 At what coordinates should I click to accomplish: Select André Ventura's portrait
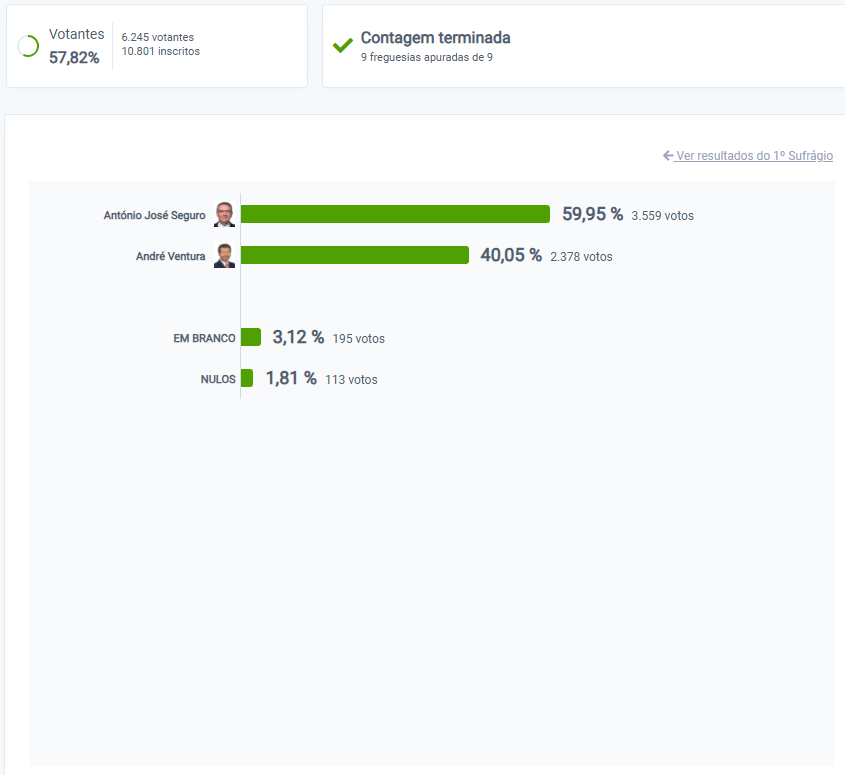tap(224, 255)
